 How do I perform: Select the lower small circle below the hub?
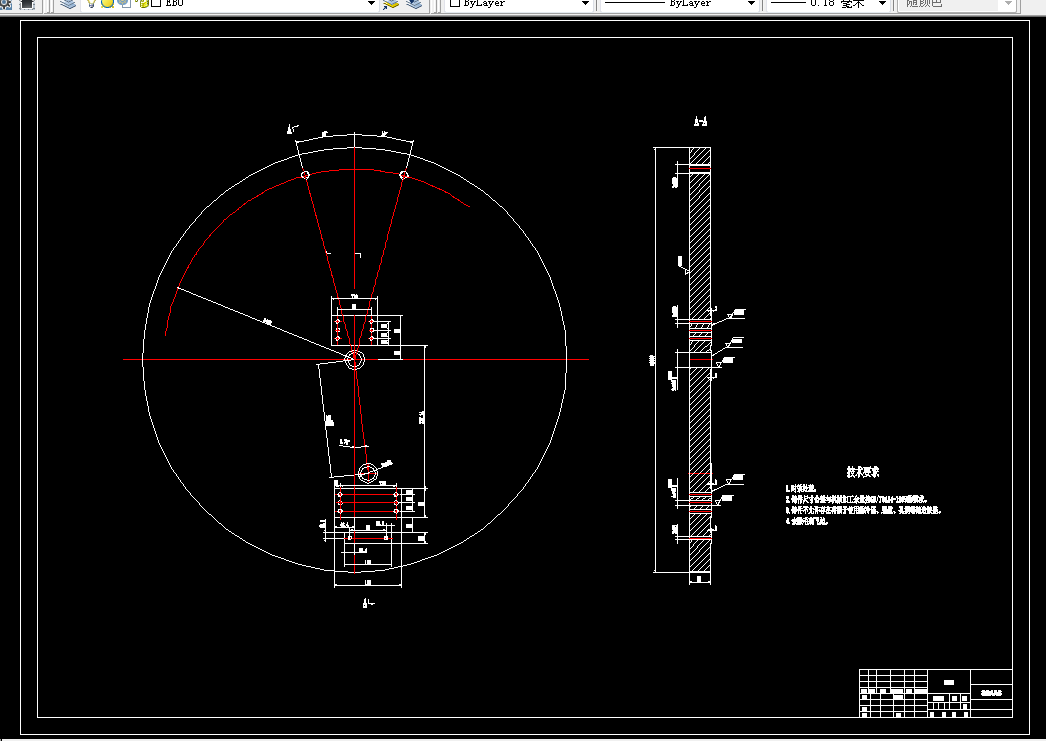(368, 473)
